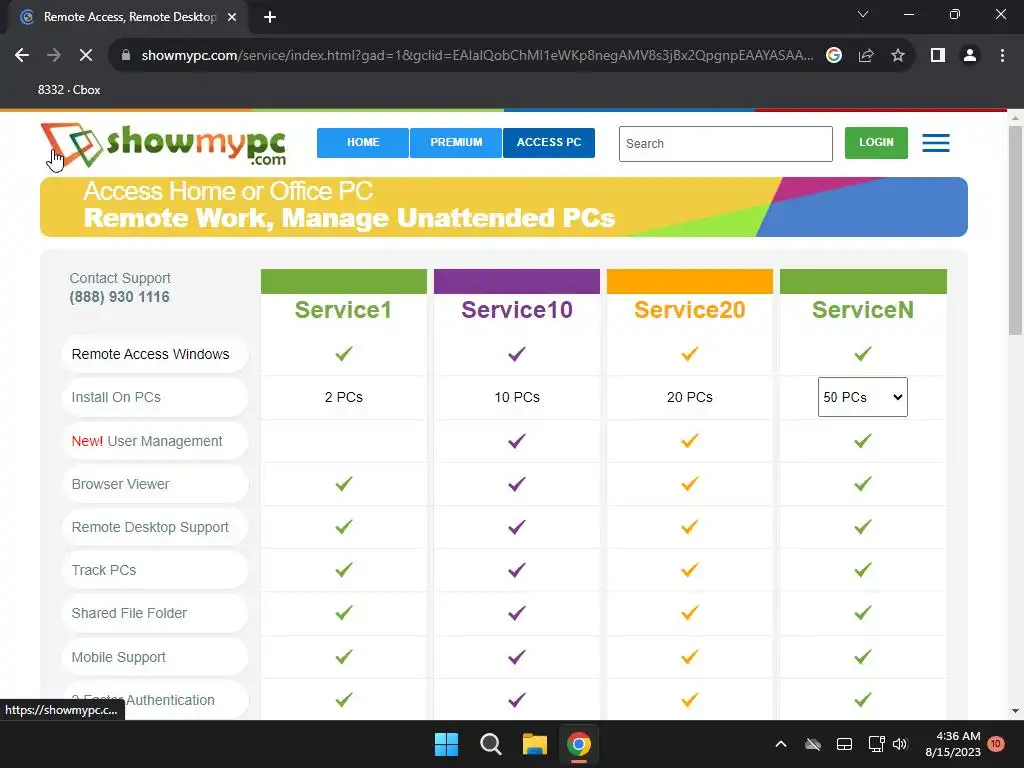
Task: Click Service20 Browser Viewer orange checkmark
Action: click(690, 484)
